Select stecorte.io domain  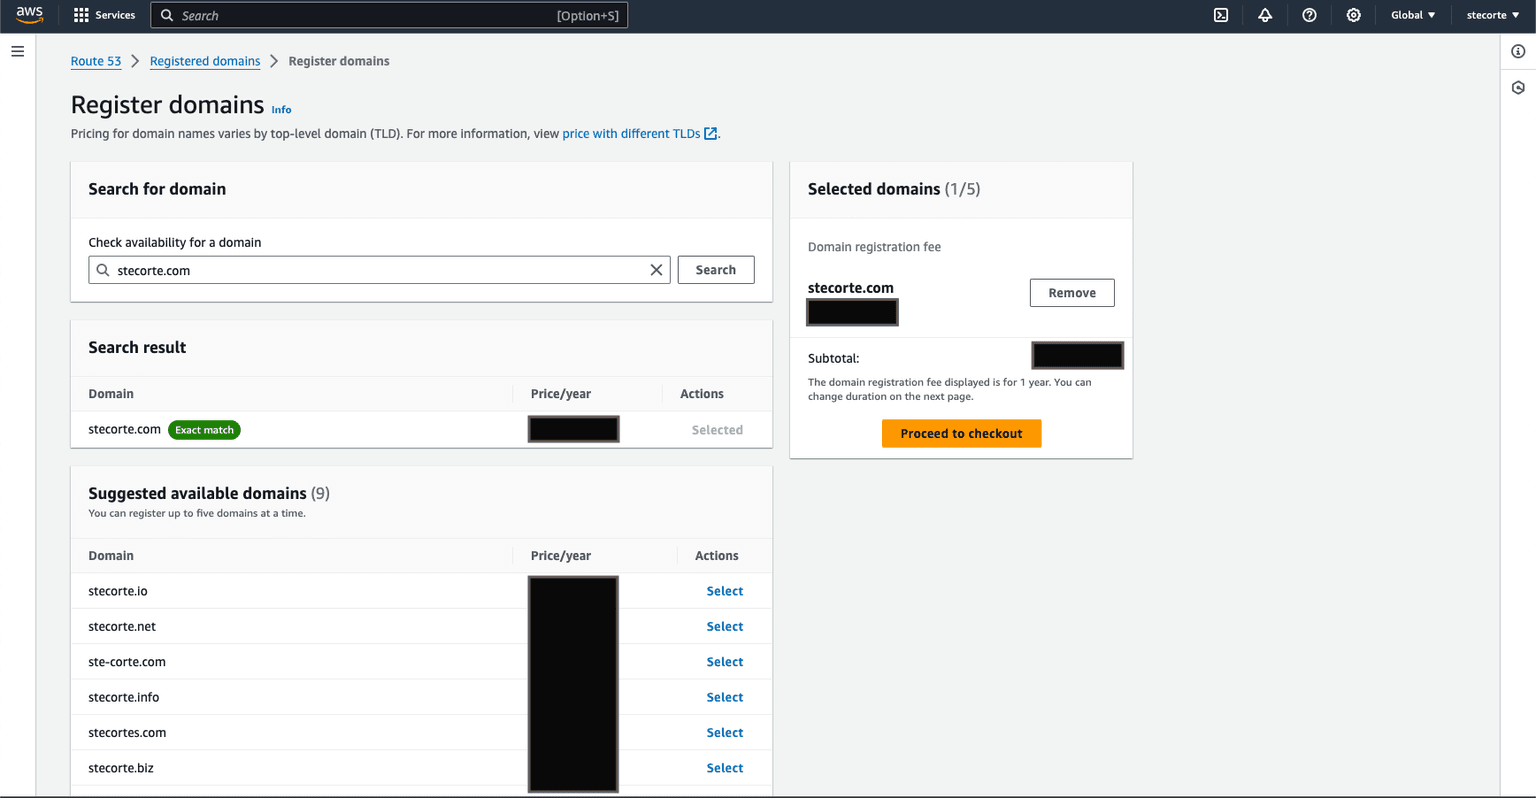725,591
